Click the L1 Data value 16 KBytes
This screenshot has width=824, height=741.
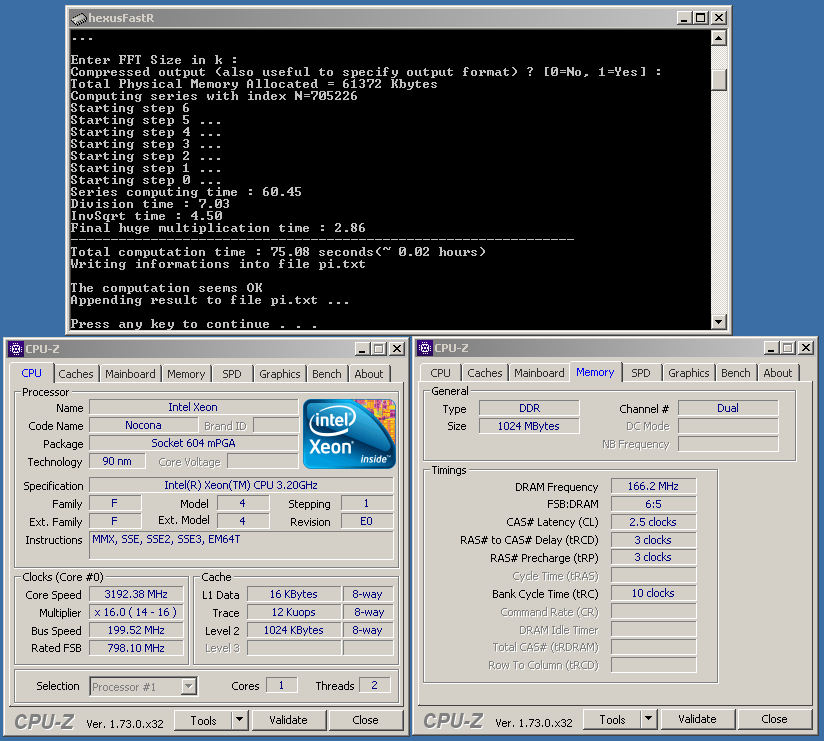[x=294, y=594]
